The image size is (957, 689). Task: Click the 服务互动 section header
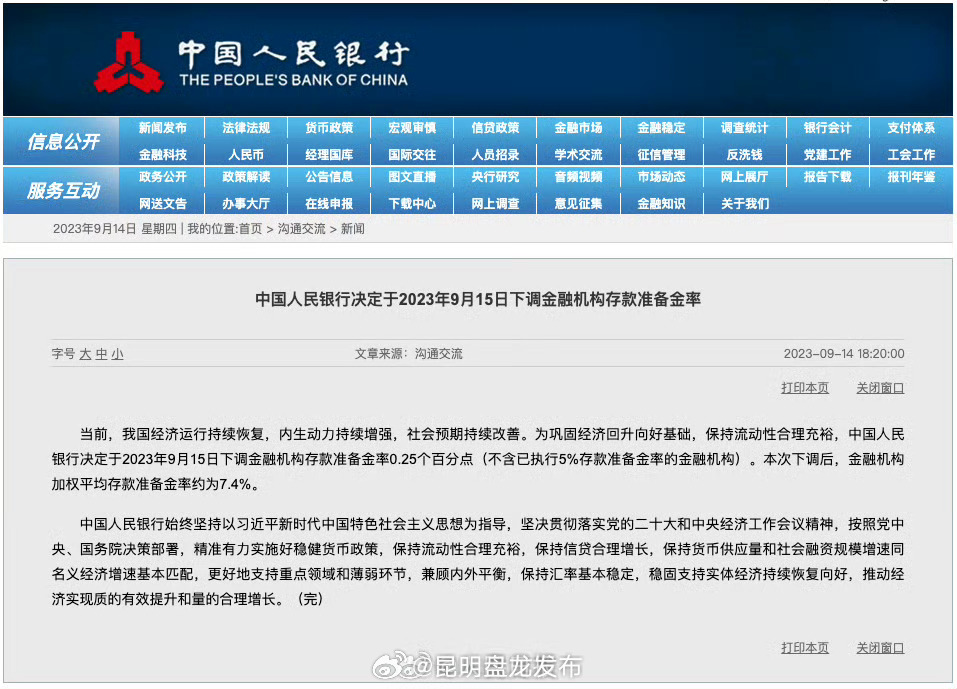click(x=63, y=191)
